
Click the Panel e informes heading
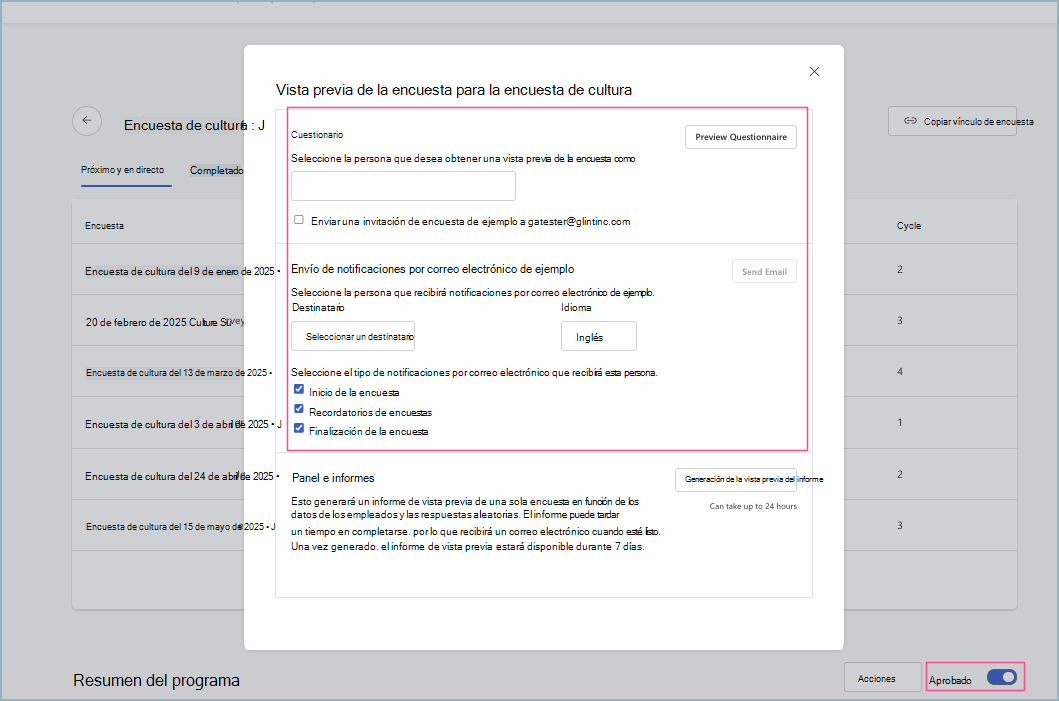coord(333,478)
